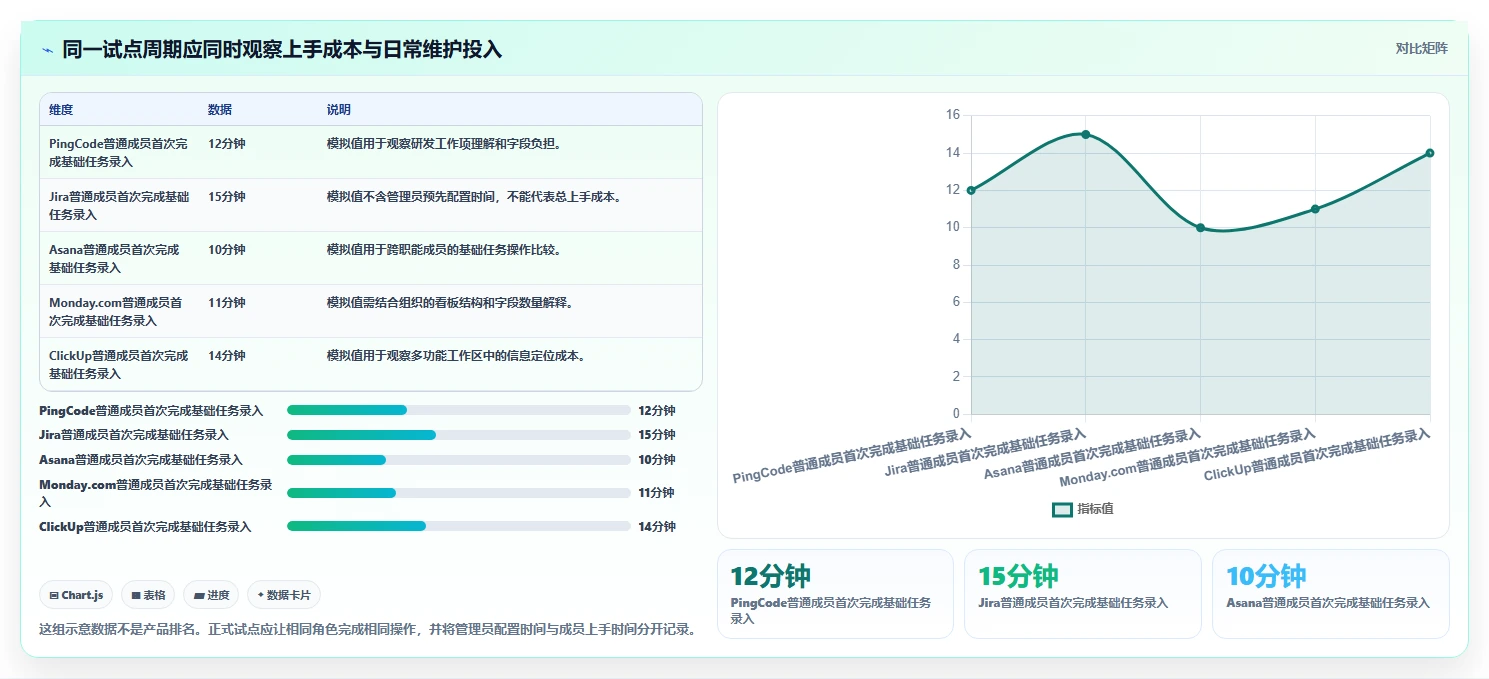Click the 指标值 legend text
Viewport: 1489px width, 679px height.
point(1095,509)
